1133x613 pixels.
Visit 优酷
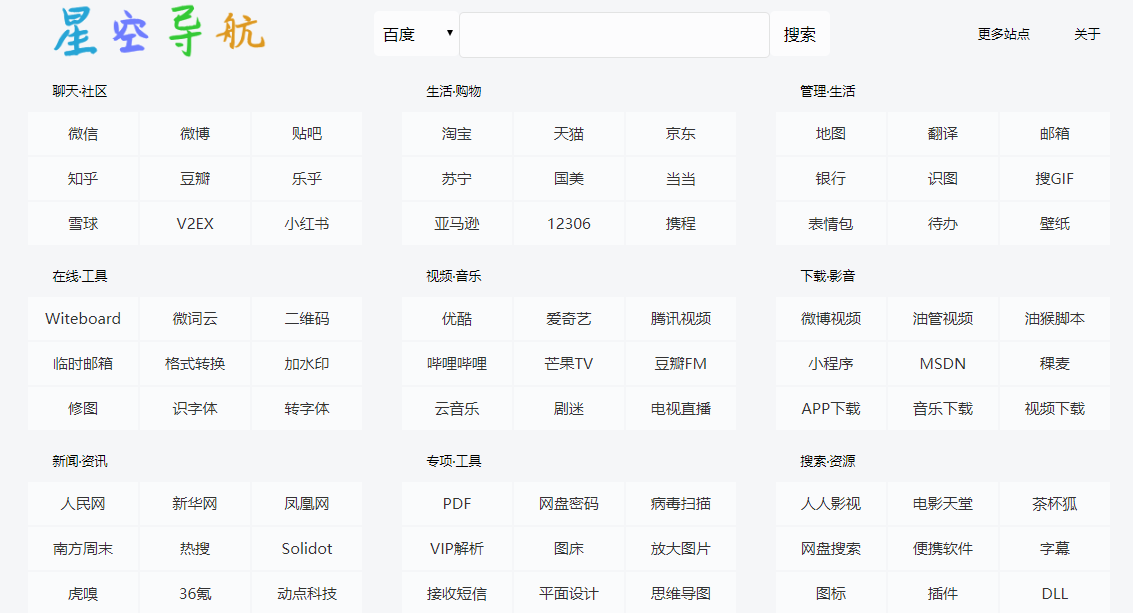457,319
